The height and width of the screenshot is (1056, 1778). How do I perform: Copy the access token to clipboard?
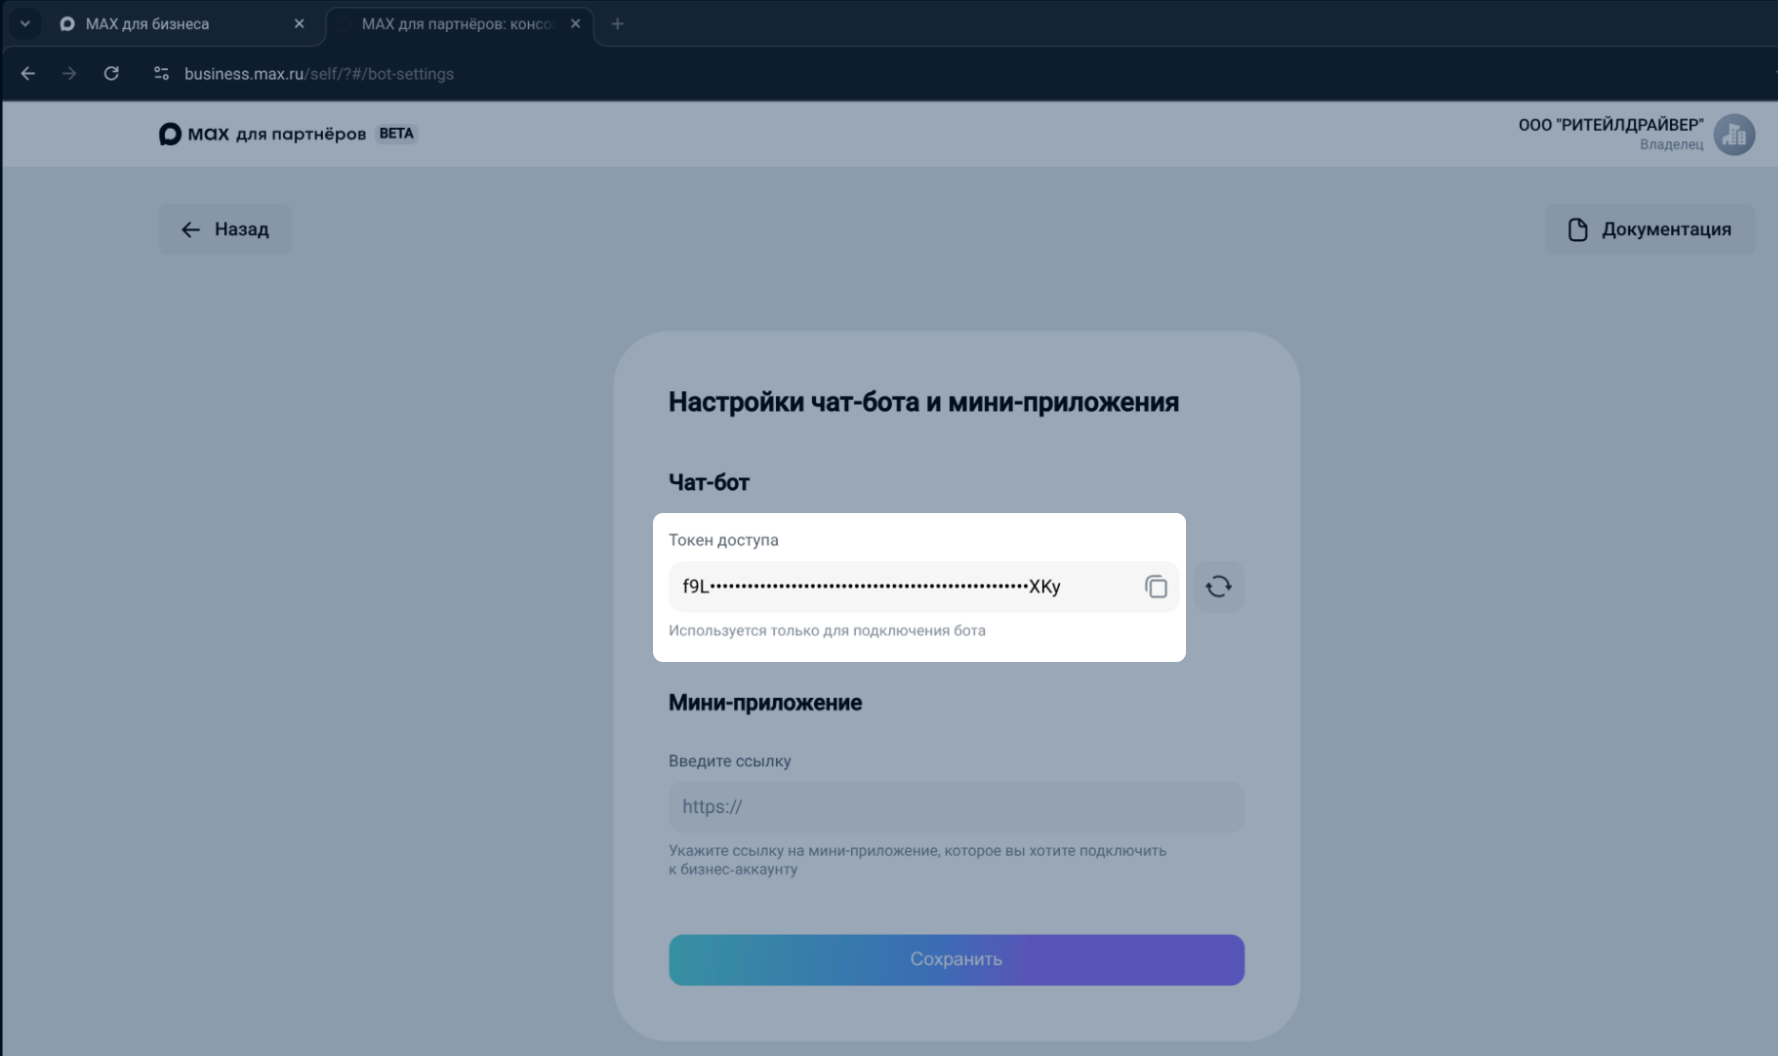tap(1156, 587)
